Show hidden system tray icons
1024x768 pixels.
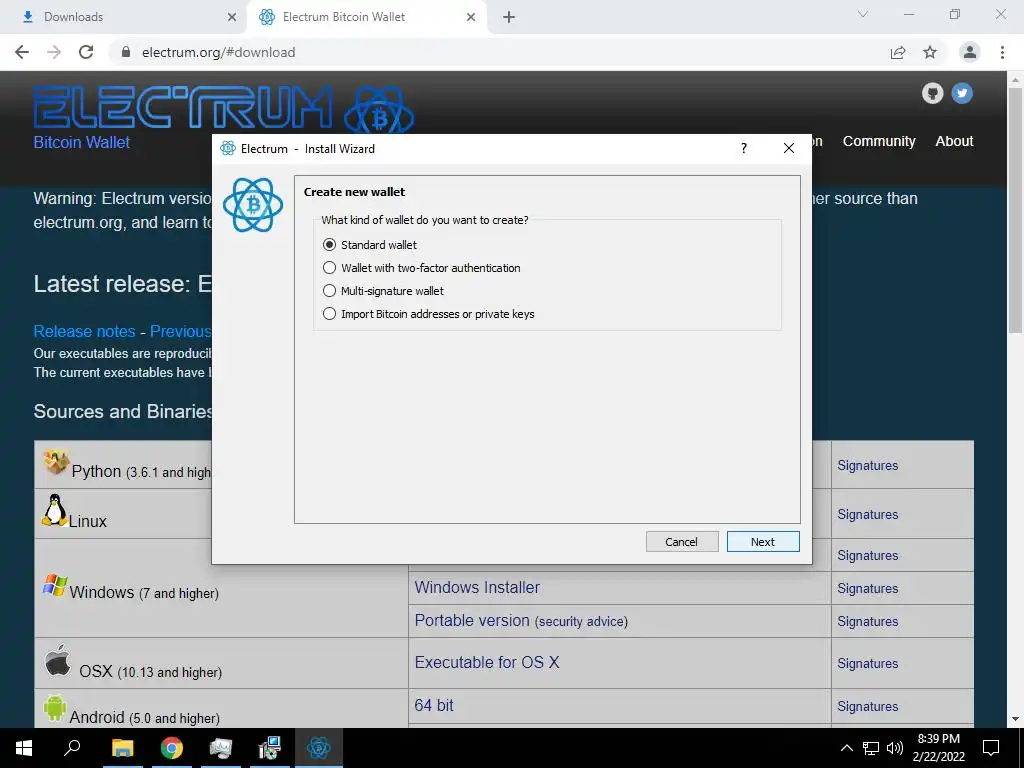coord(846,748)
